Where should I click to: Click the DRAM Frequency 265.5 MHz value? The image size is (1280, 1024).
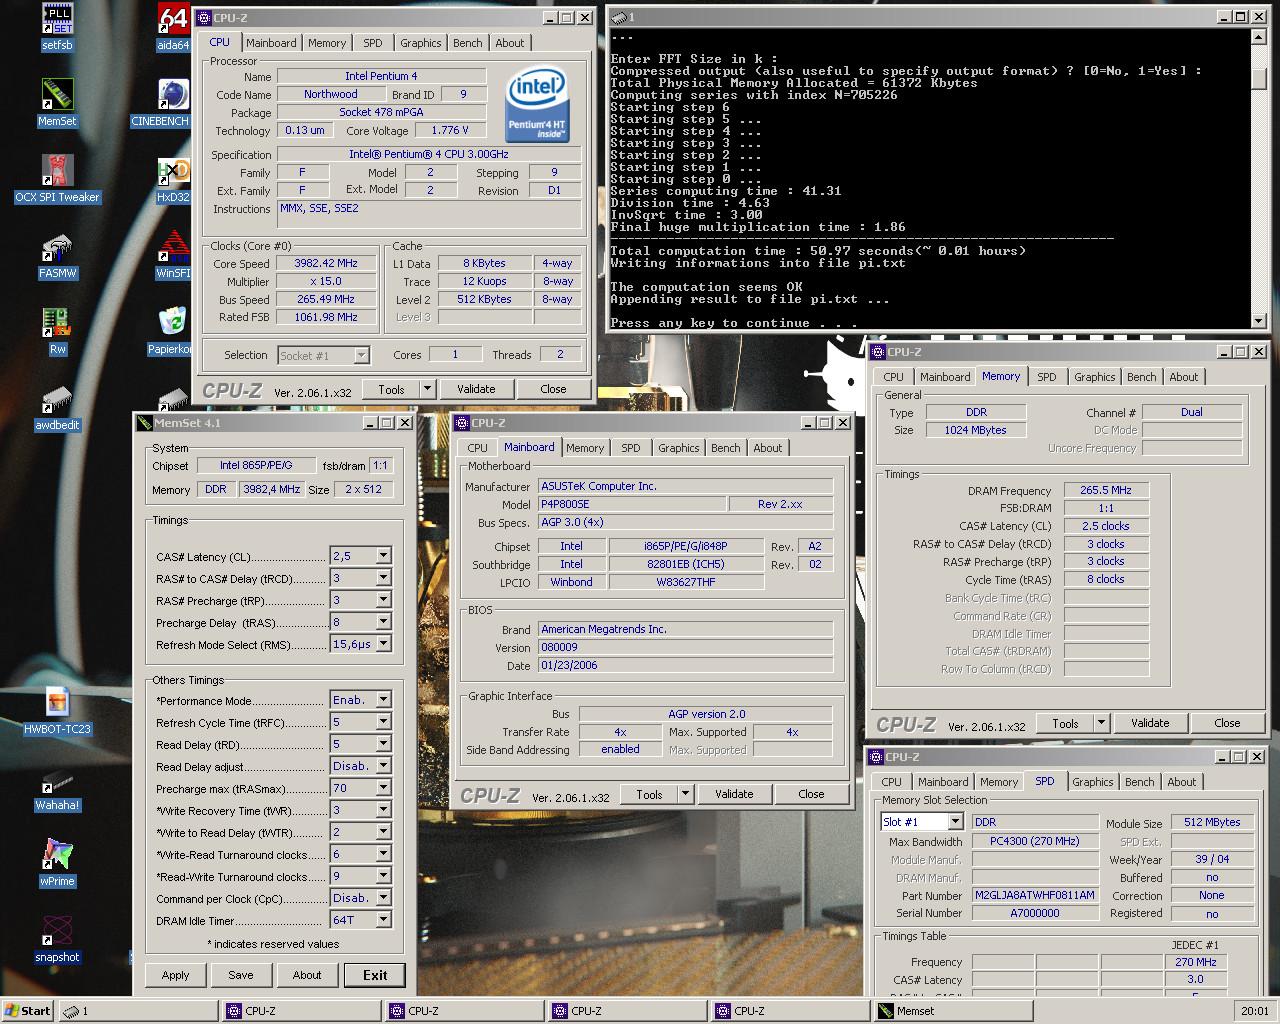(1106, 490)
